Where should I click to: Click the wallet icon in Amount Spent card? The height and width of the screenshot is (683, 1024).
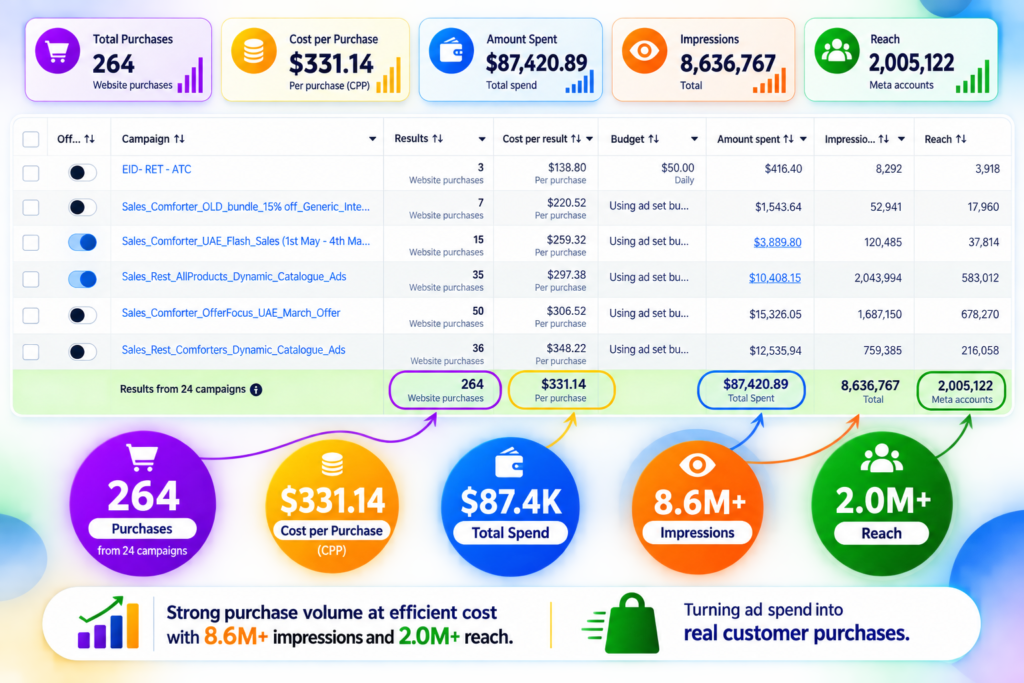click(451, 51)
